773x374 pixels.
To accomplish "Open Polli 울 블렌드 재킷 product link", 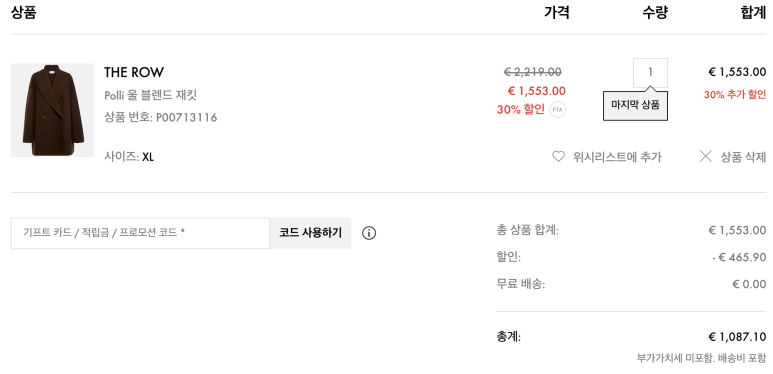I will (150, 95).
